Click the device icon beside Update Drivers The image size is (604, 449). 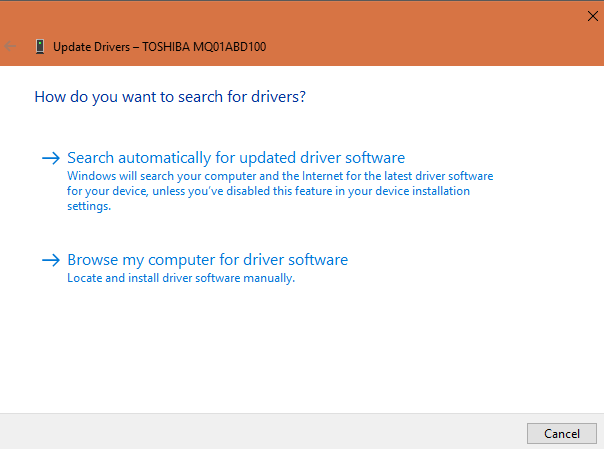coord(39,46)
